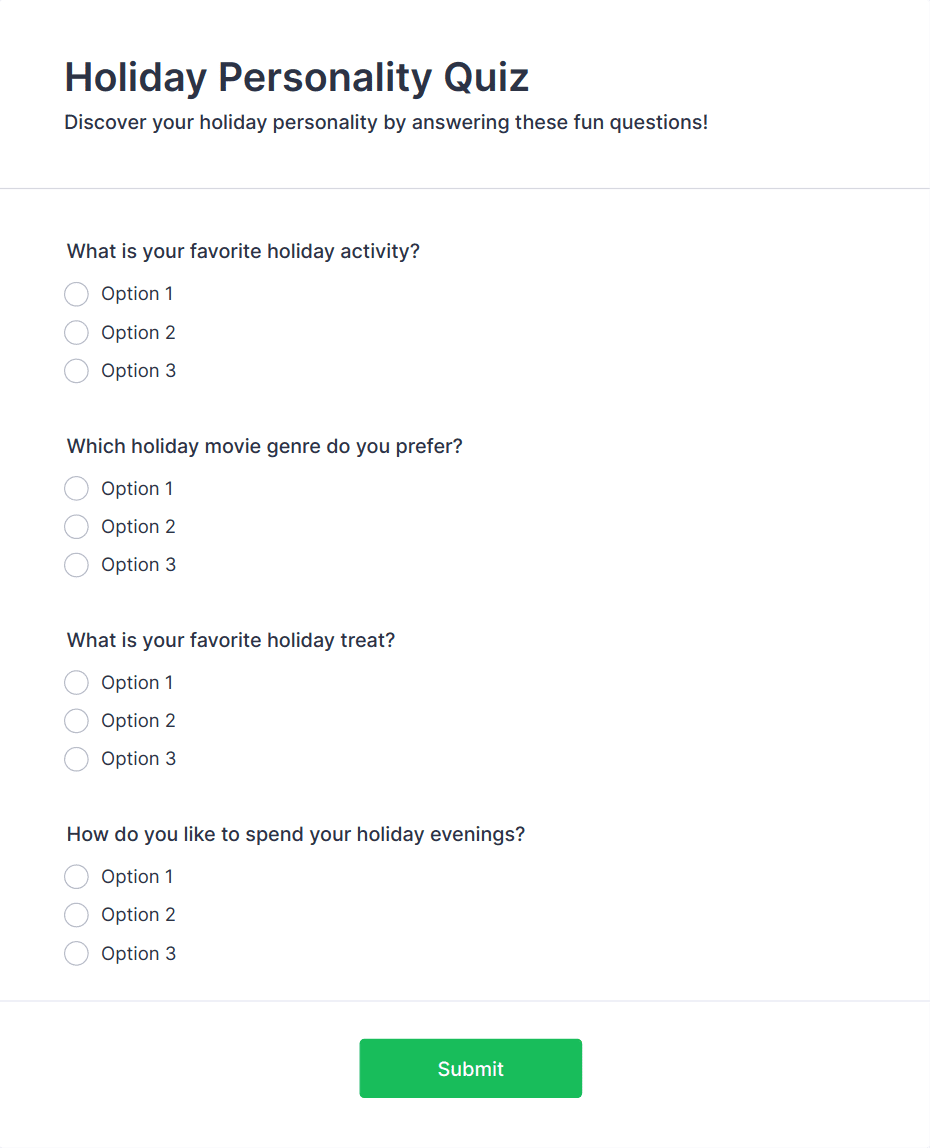Viewport: 930px width, 1148px height.
Task: Click the holiday evenings question text
Action: (294, 833)
